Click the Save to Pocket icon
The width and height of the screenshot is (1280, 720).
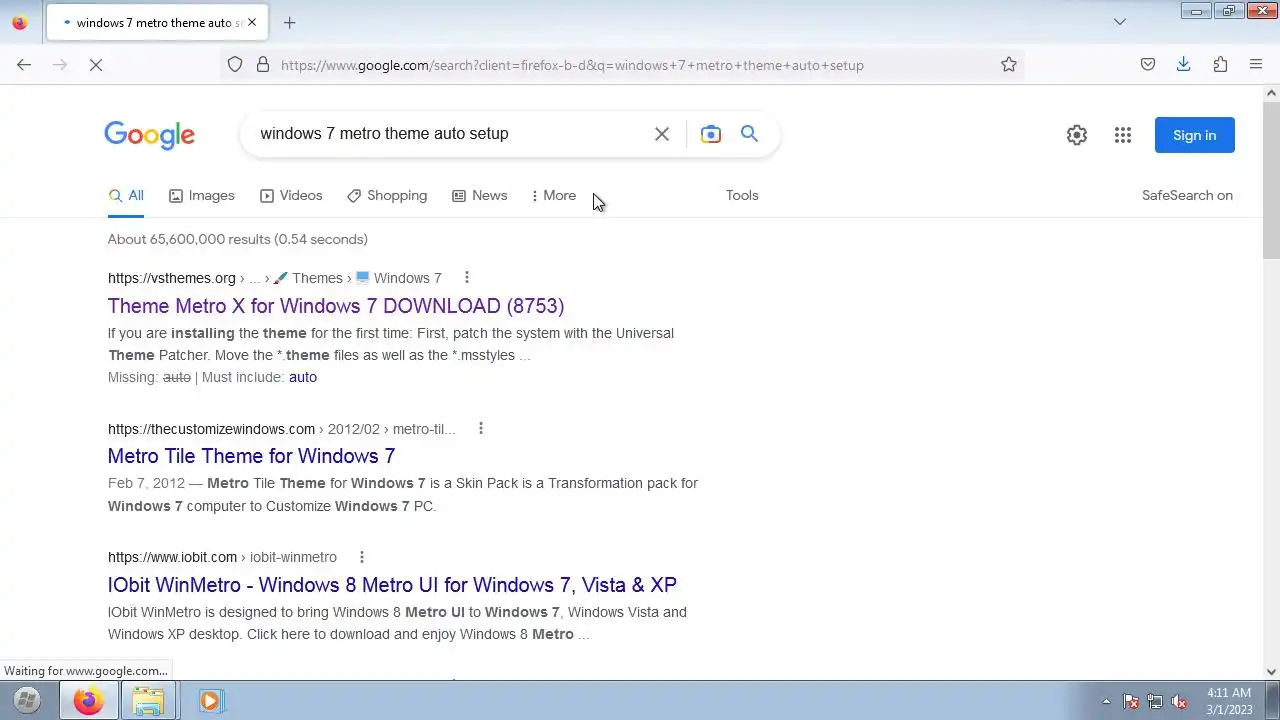point(1148,65)
